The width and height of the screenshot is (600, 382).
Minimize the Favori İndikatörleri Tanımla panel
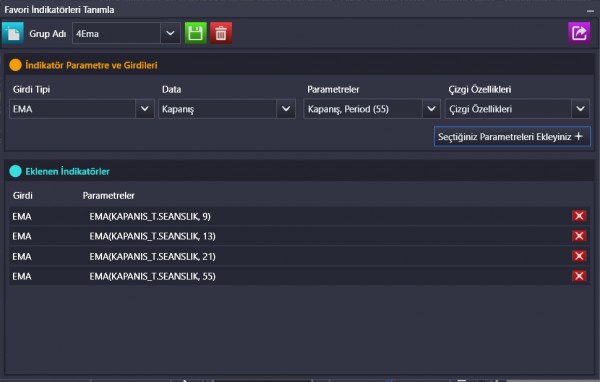tap(590, 11)
